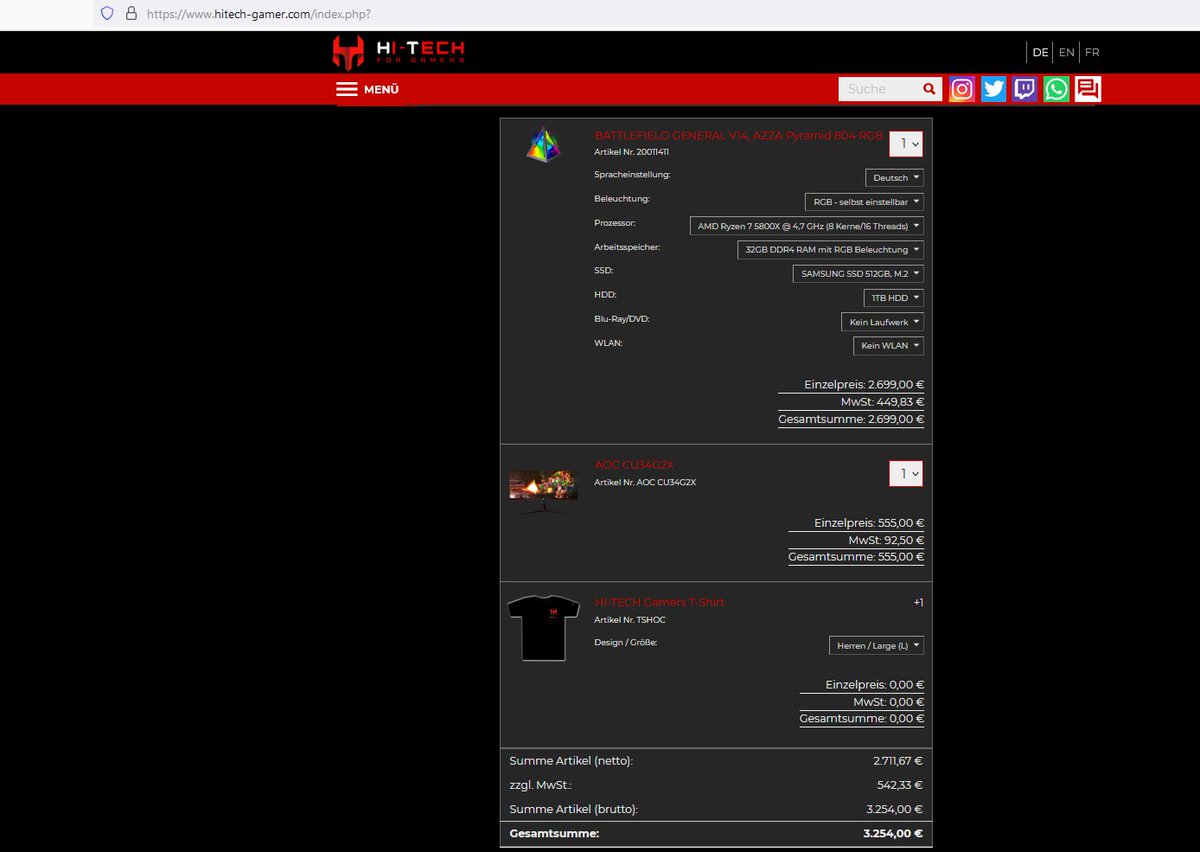Click 'Einzelpreis: 2.699,00 €' value
1200x852 pixels.
click(864, 385)
